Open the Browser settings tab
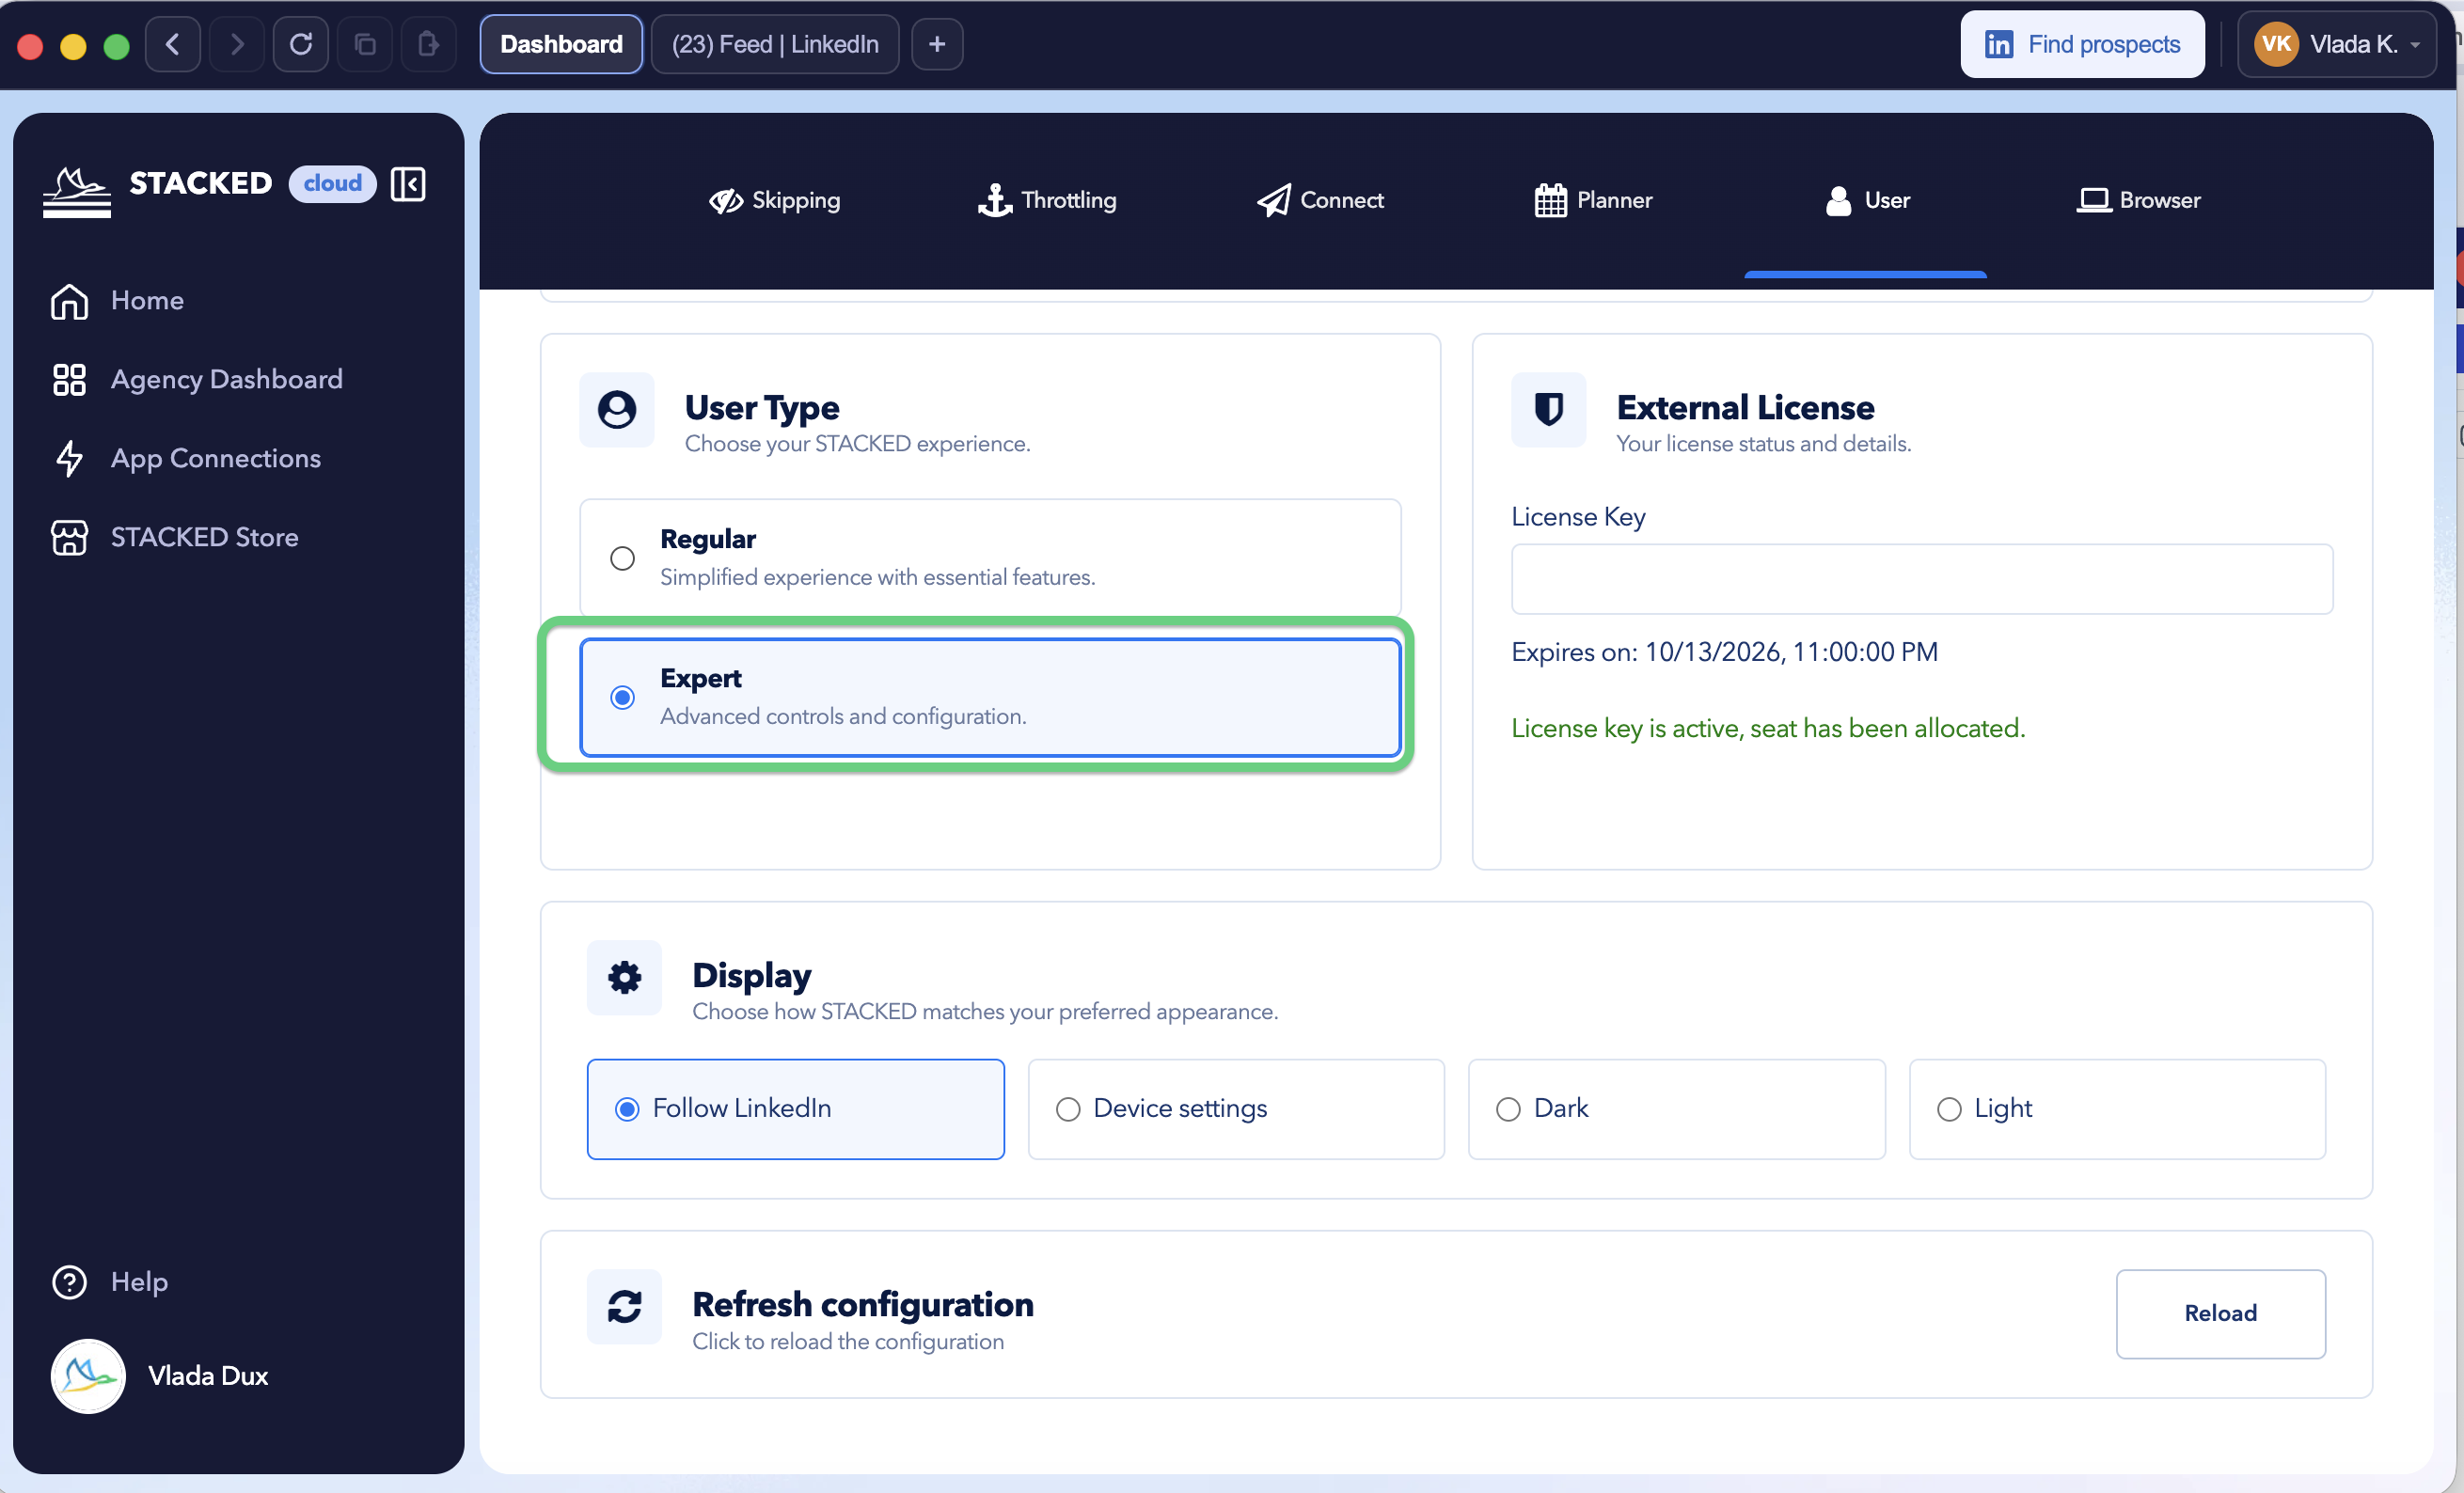 [2138, 201]
